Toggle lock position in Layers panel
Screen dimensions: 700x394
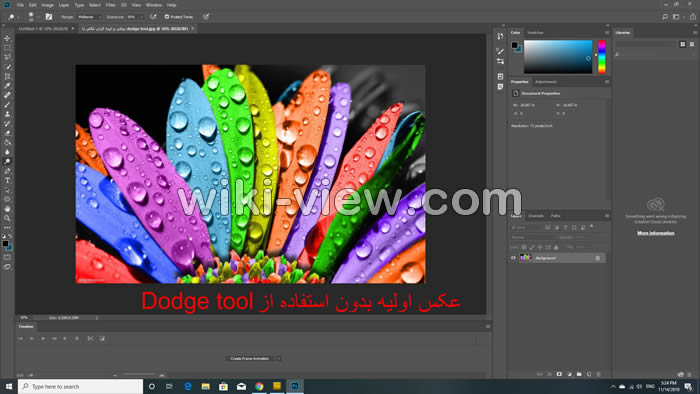click(540, 247)
